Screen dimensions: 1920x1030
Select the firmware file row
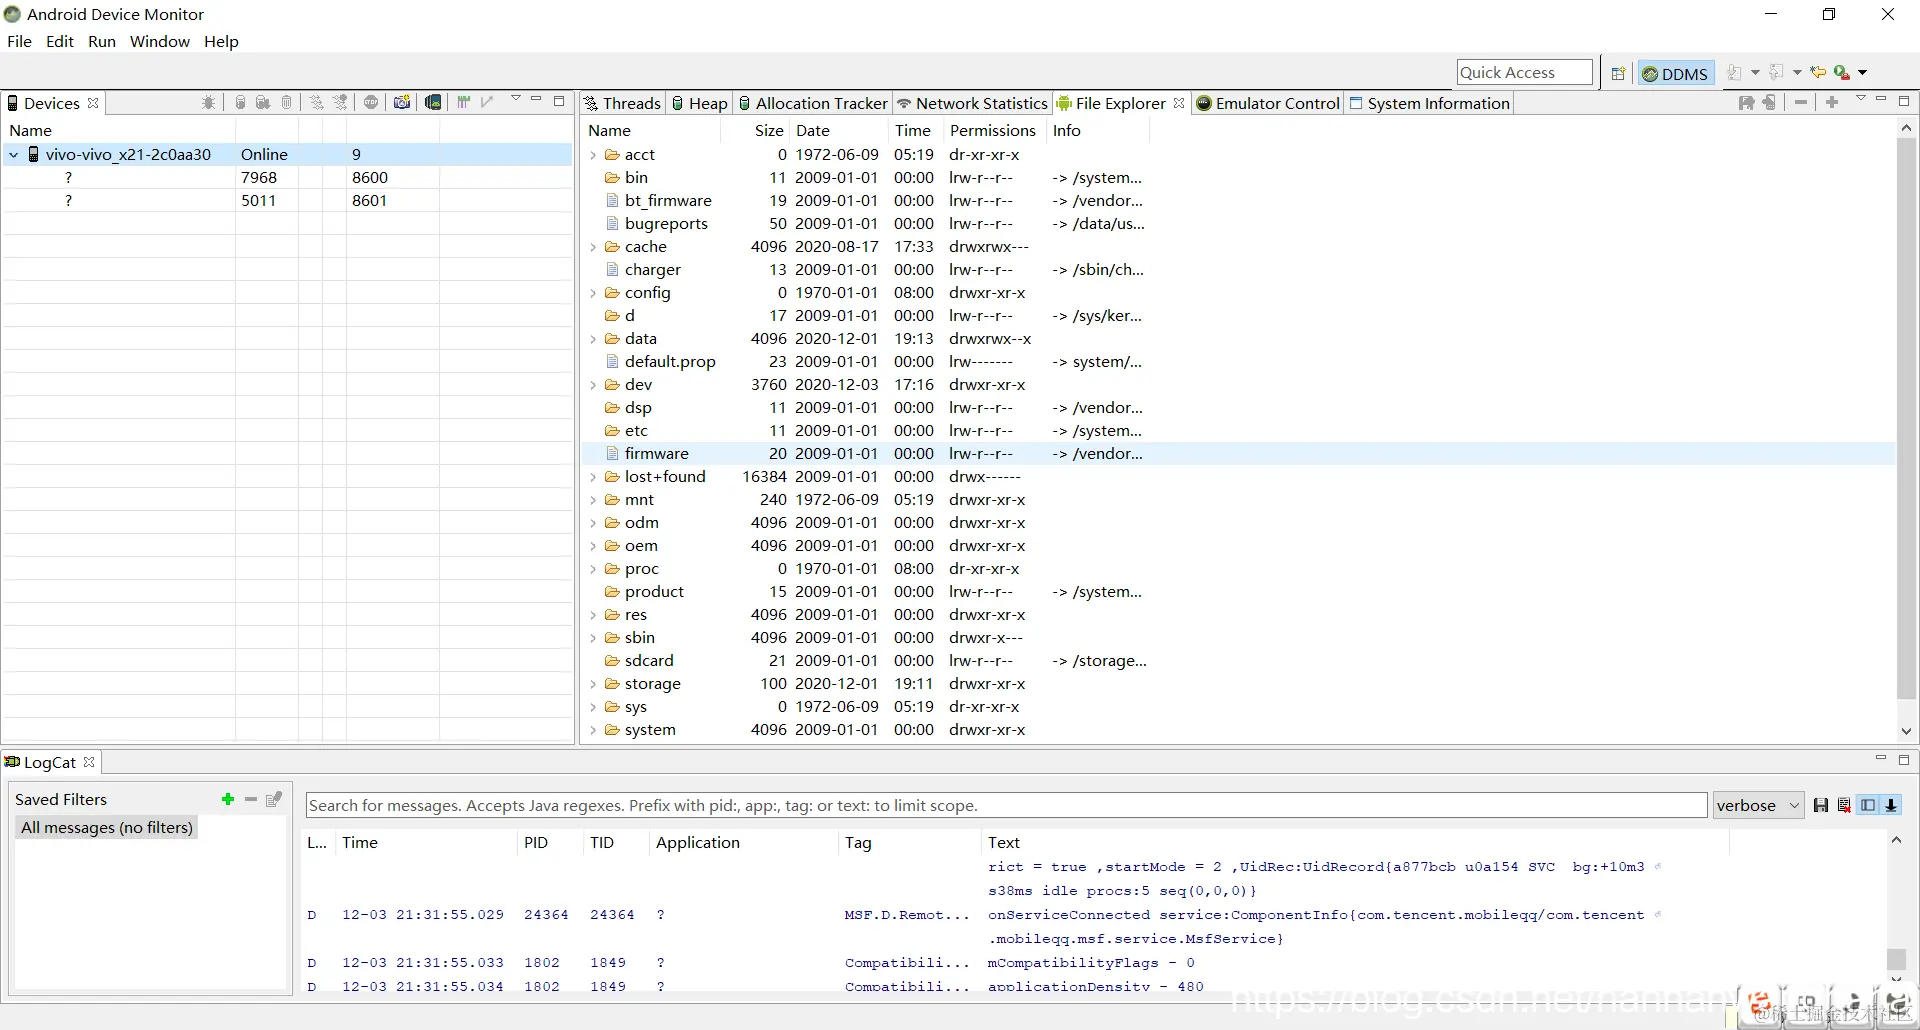coord(1238,454)
